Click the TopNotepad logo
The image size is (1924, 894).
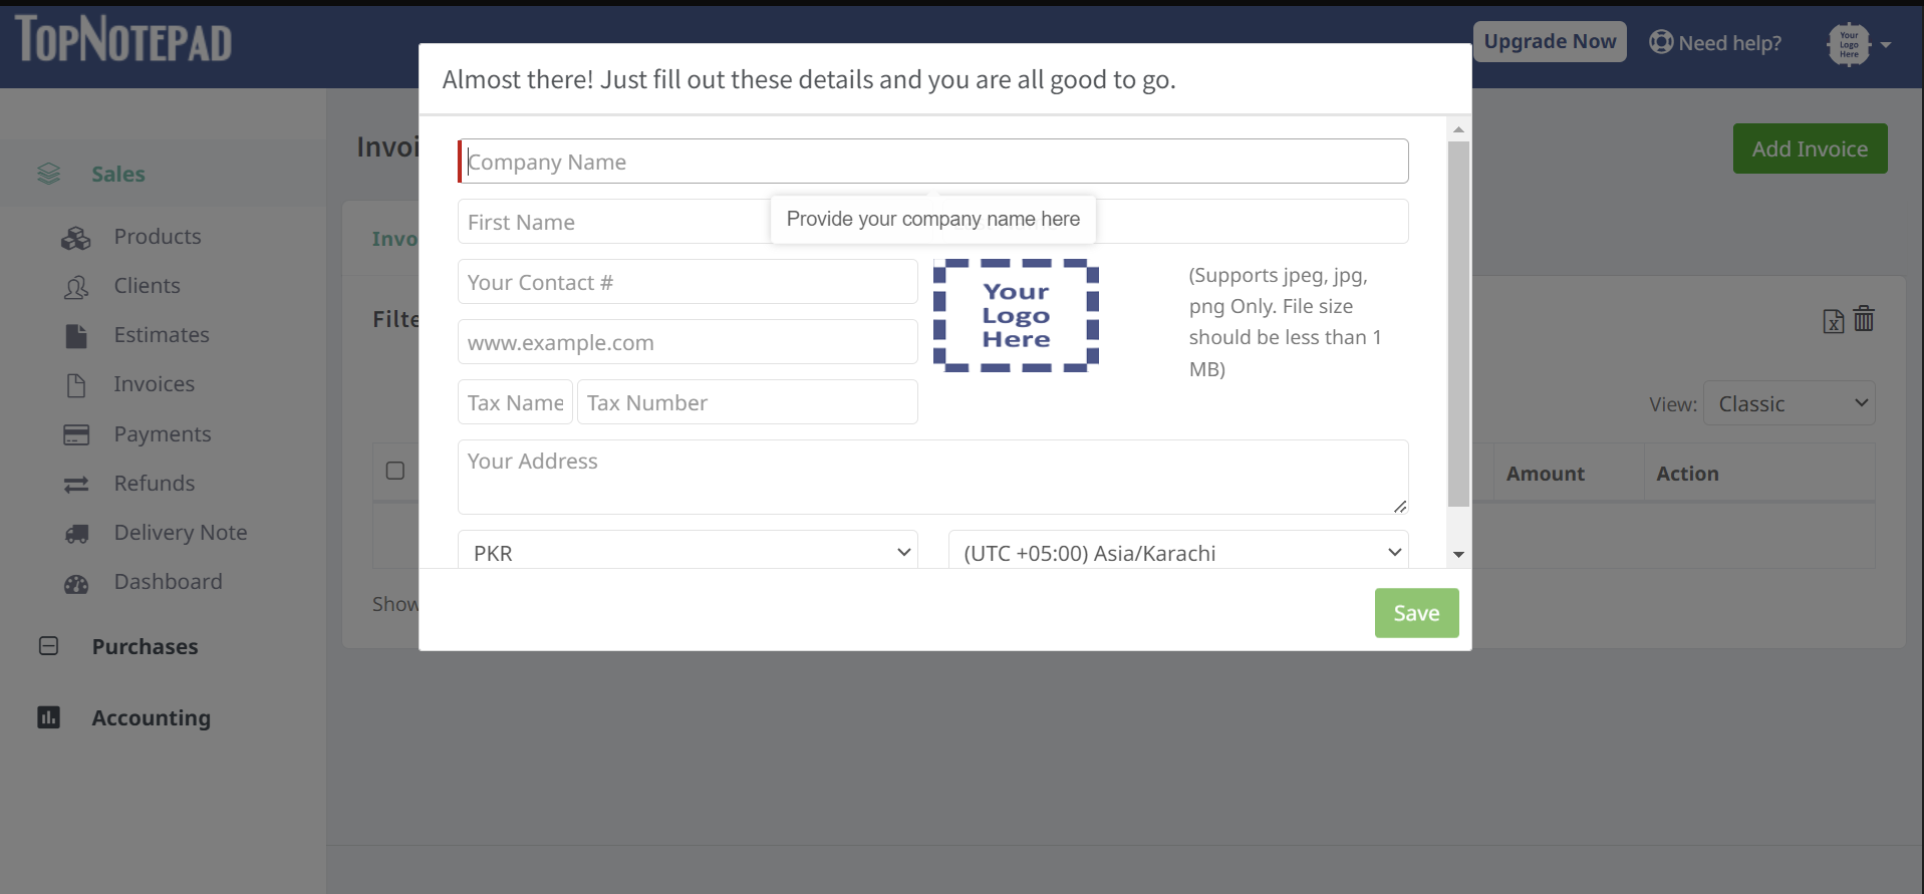pyautogui.click(x=124, y=40)
